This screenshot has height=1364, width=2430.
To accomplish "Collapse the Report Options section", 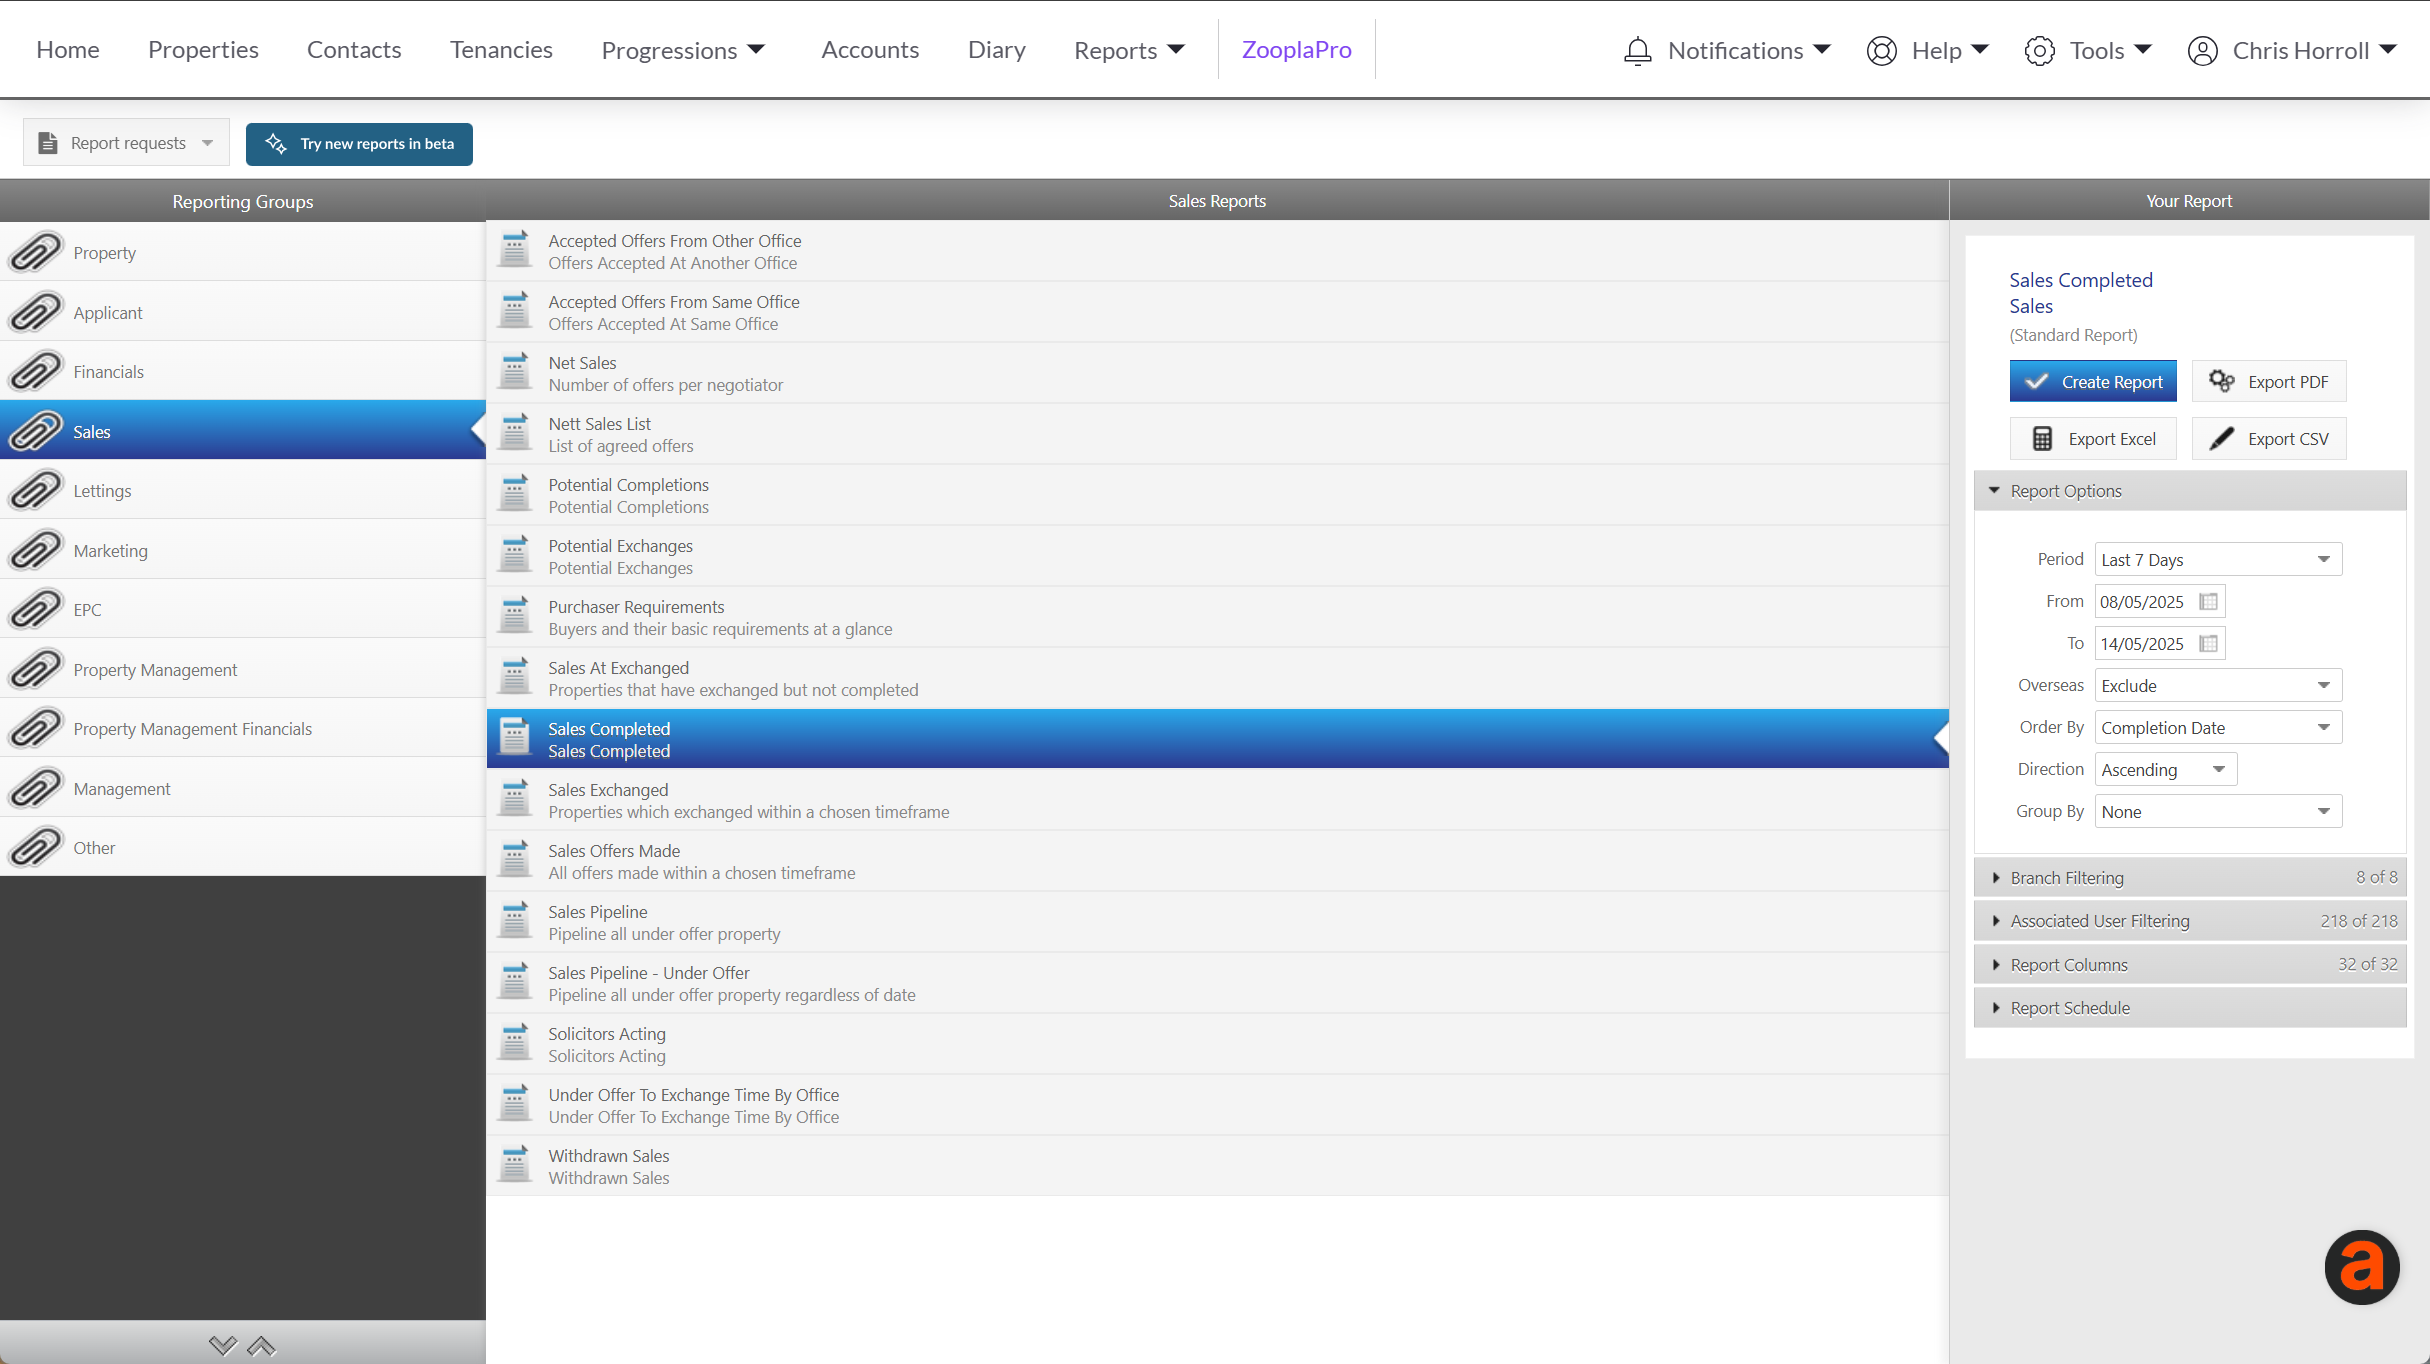I will (2189, 490).
